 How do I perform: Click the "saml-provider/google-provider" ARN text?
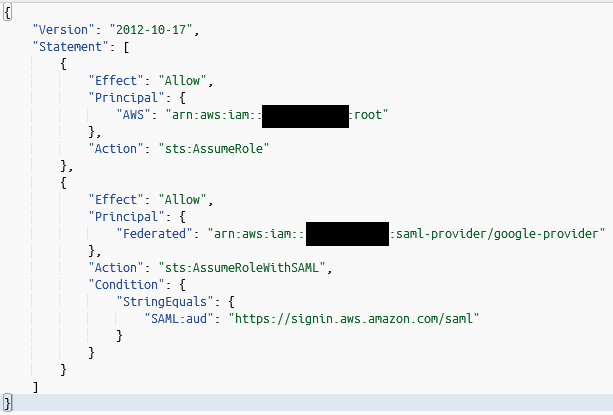[x=497, y=233]
